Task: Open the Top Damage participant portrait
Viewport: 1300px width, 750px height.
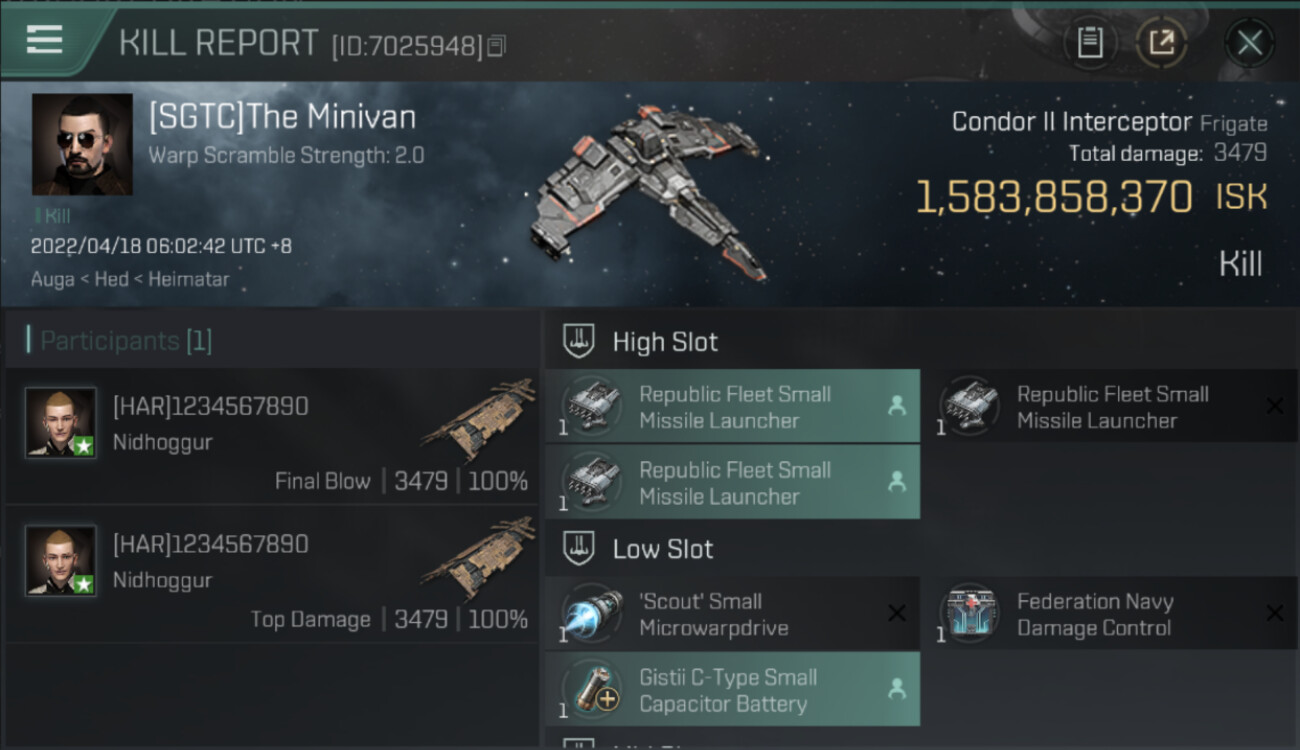Action: click(x=61, y=560)
